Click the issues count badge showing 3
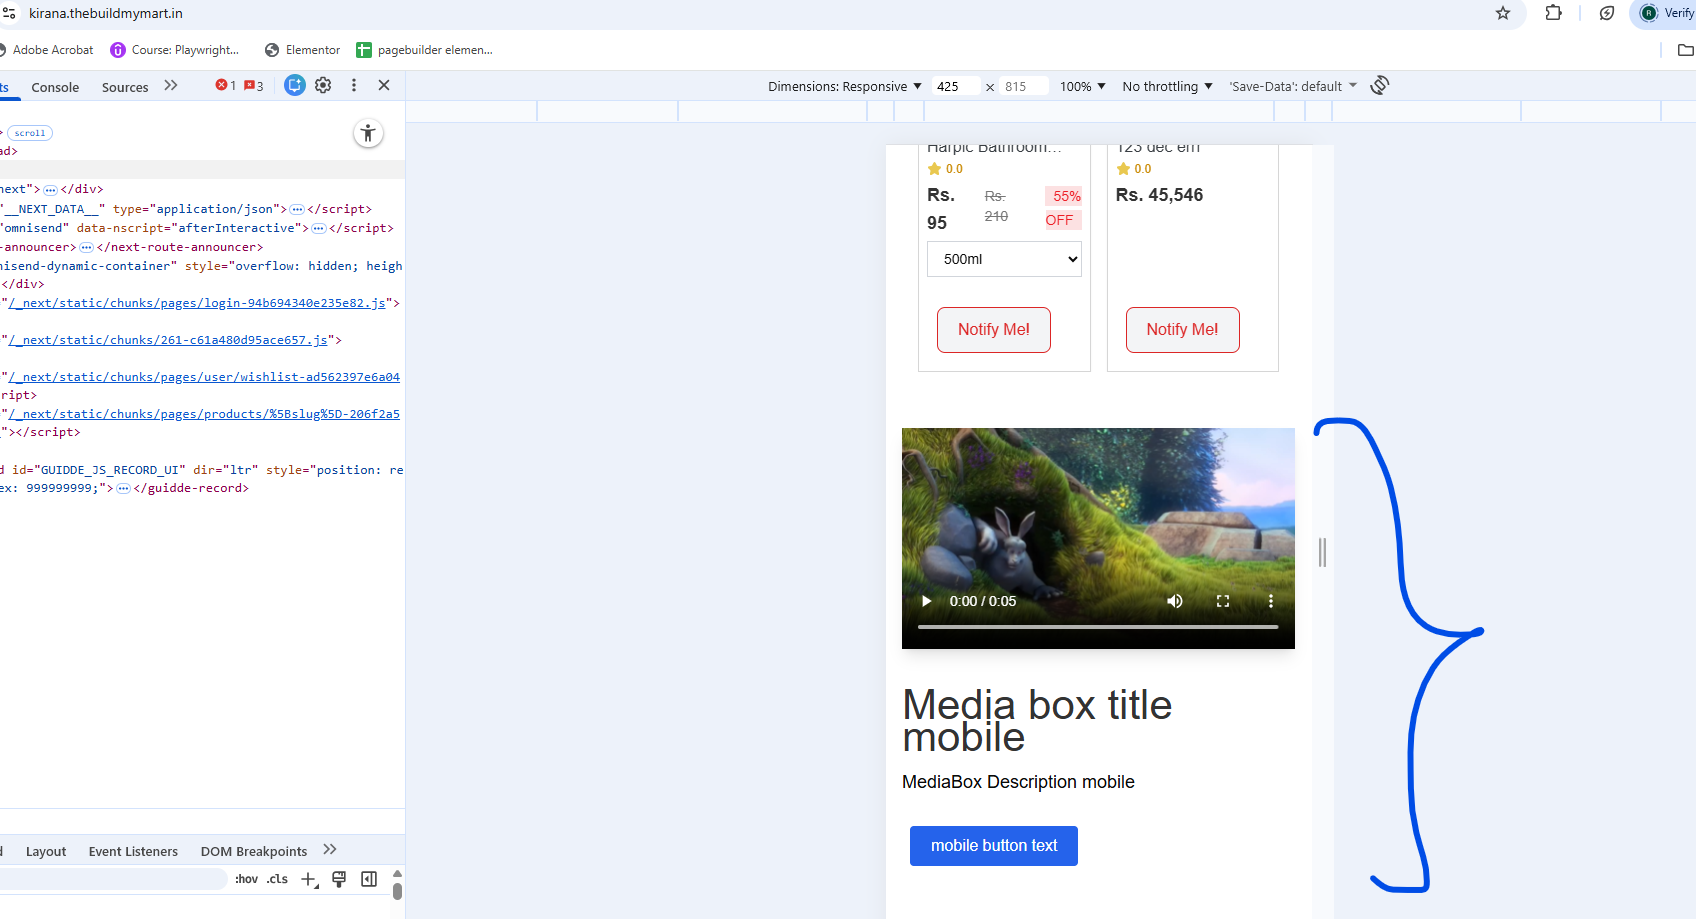The image size is (1696, 919). (x=254, y=86)
